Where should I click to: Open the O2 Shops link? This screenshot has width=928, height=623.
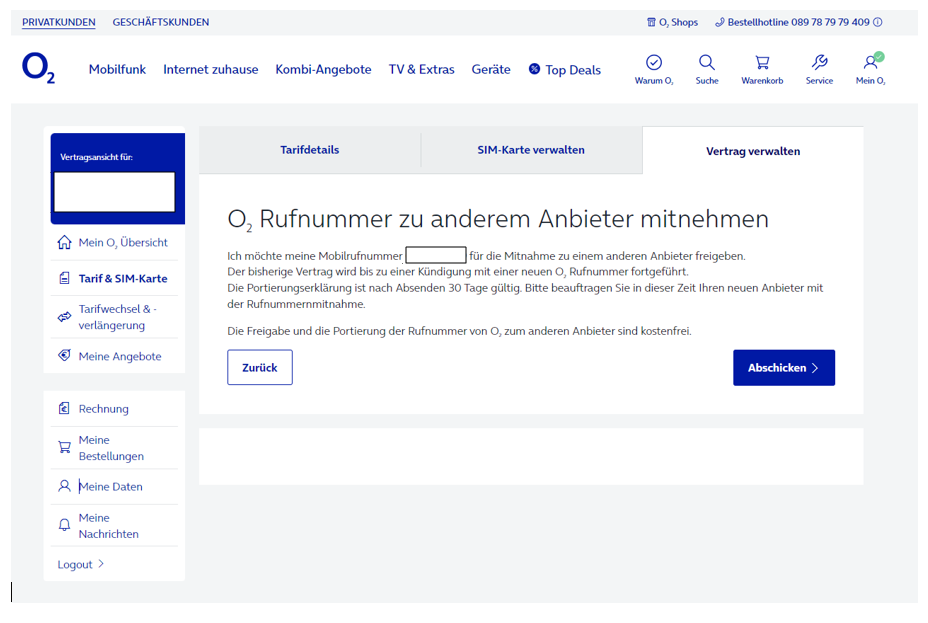[672, 22]
